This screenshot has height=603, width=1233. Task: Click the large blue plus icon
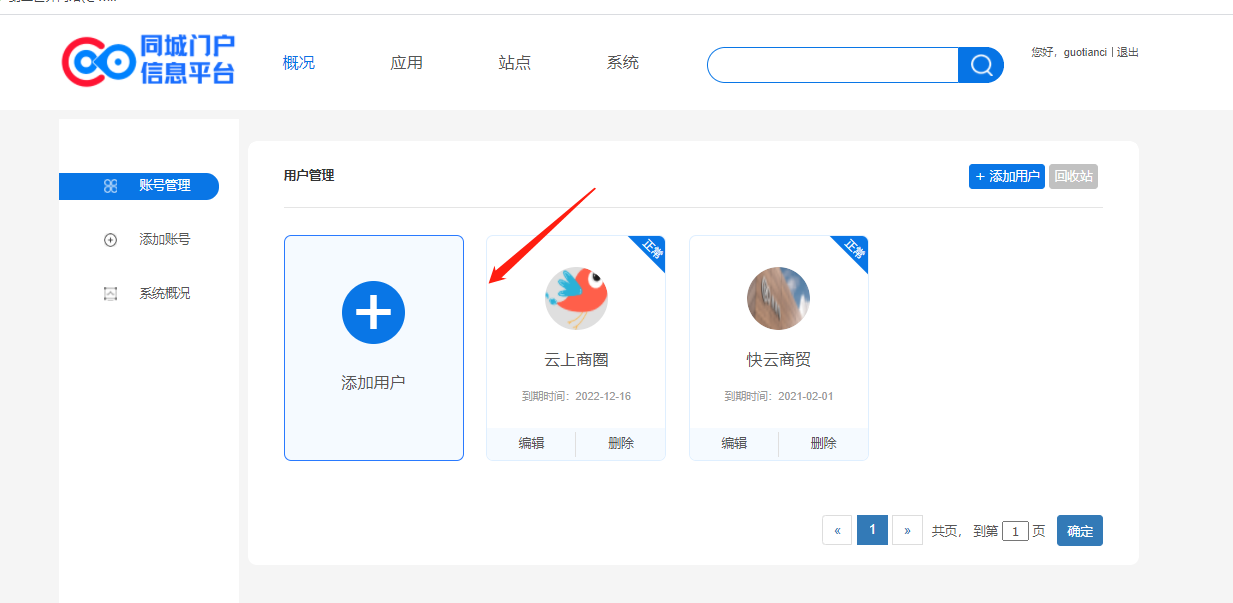click(373, 313)
